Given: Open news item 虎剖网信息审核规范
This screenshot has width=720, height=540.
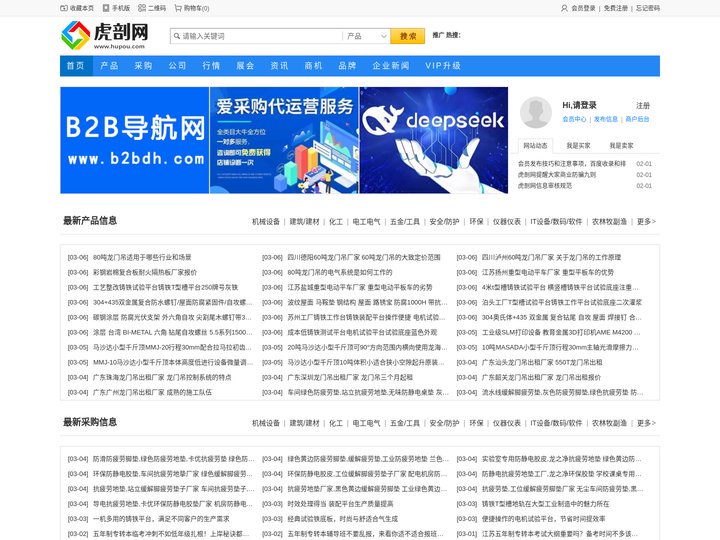Looking at the screenshot, I should (x=545, y=186).
